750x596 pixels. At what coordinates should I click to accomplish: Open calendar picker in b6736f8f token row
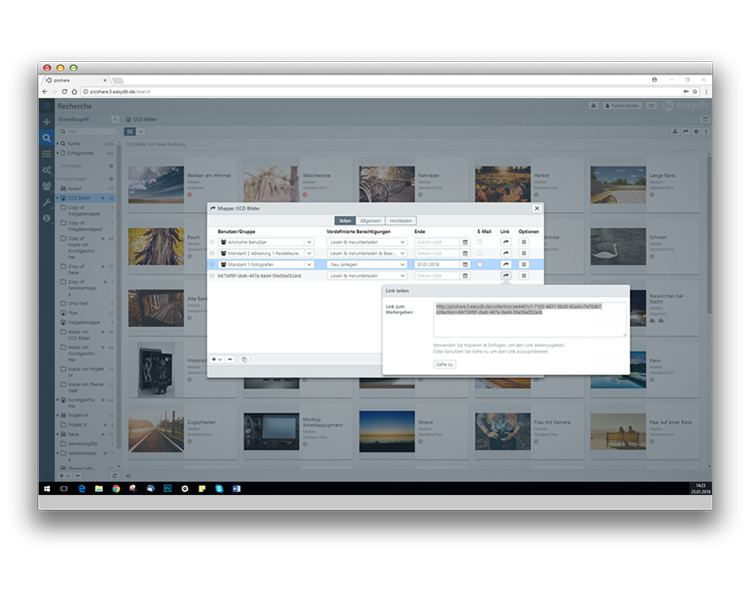click(465, 276)
